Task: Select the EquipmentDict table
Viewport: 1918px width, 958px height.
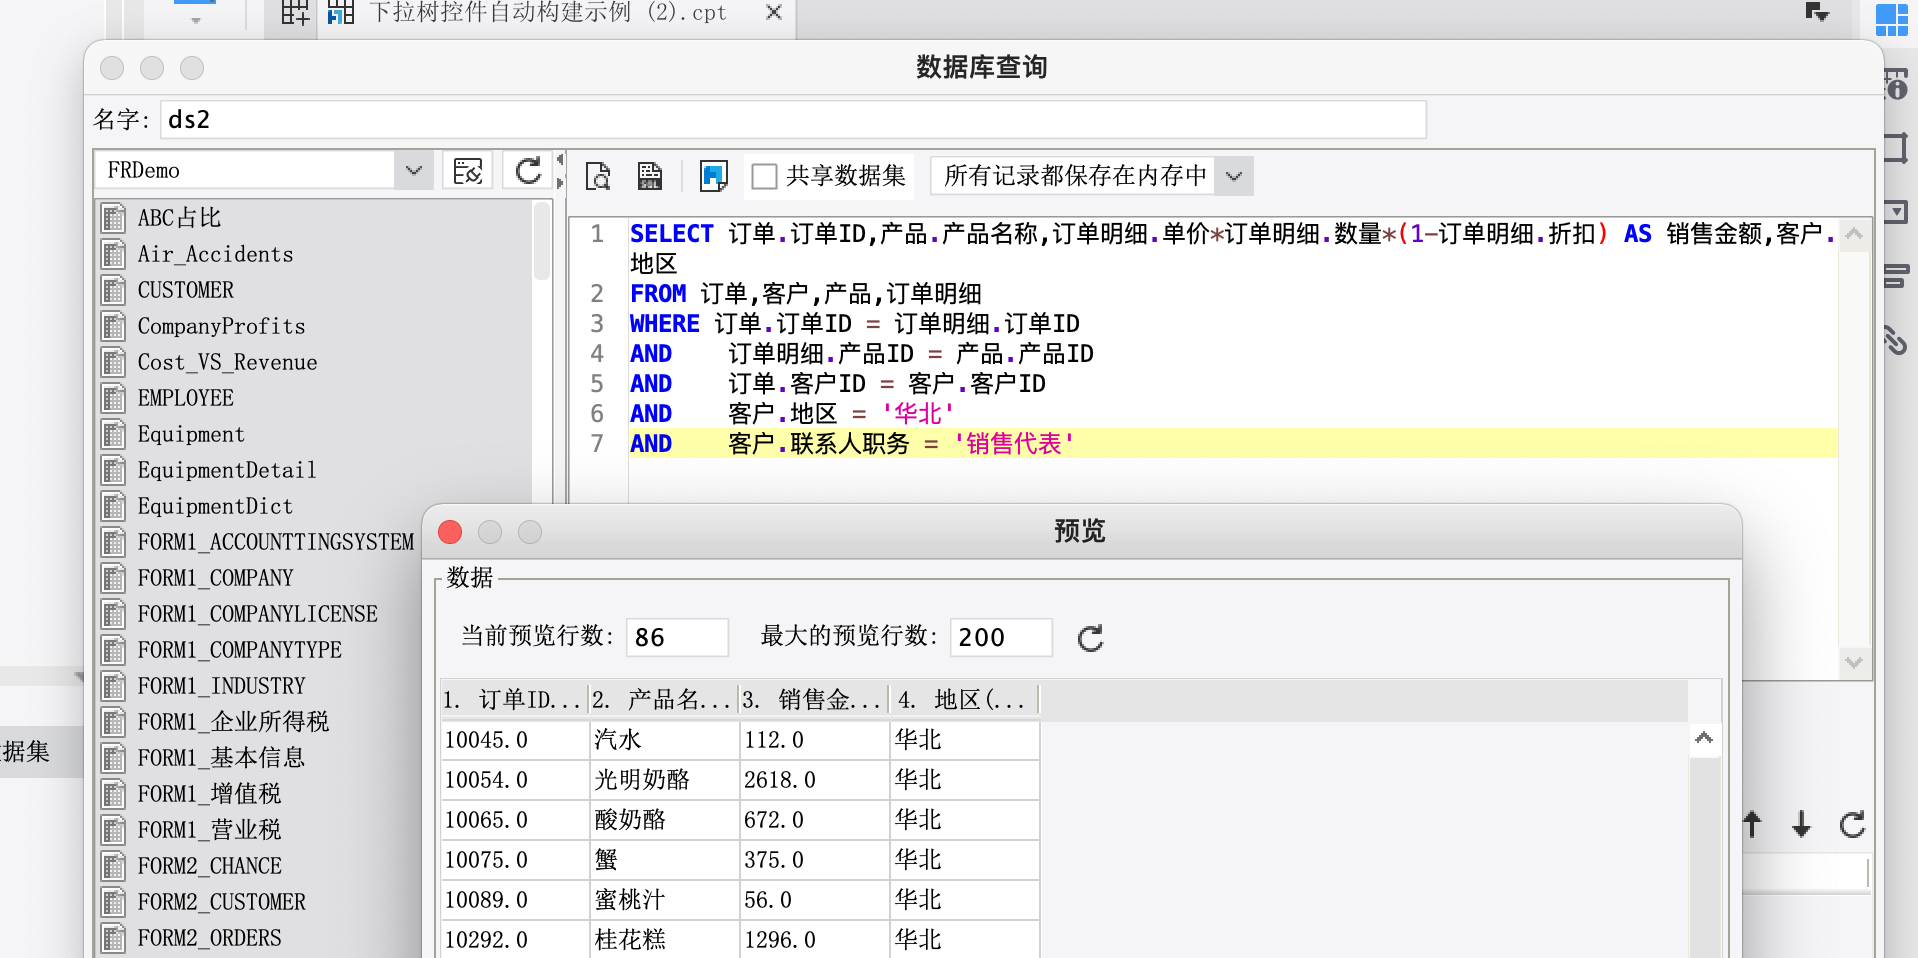Action: pyautogui.click(x=316, y=506)
